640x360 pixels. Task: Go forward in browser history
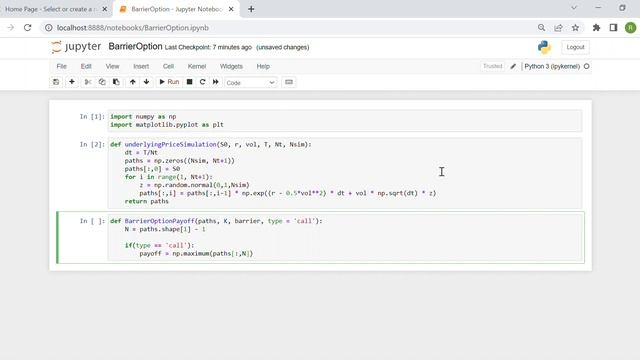pos(11,28)
